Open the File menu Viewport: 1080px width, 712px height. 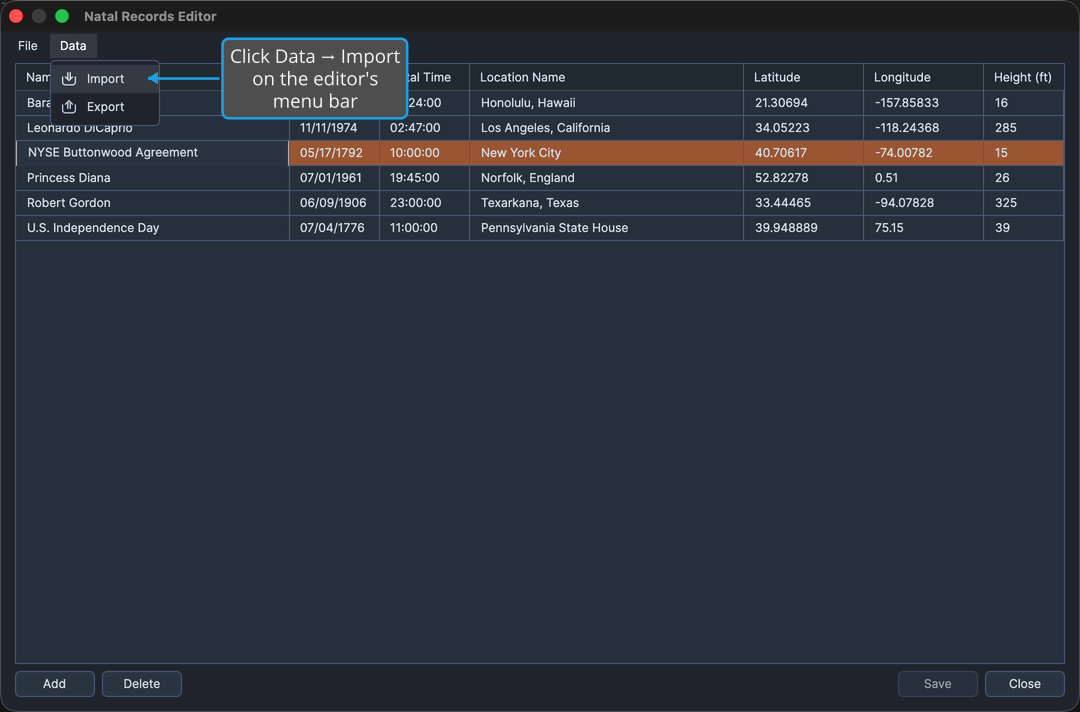pos(28,46)
